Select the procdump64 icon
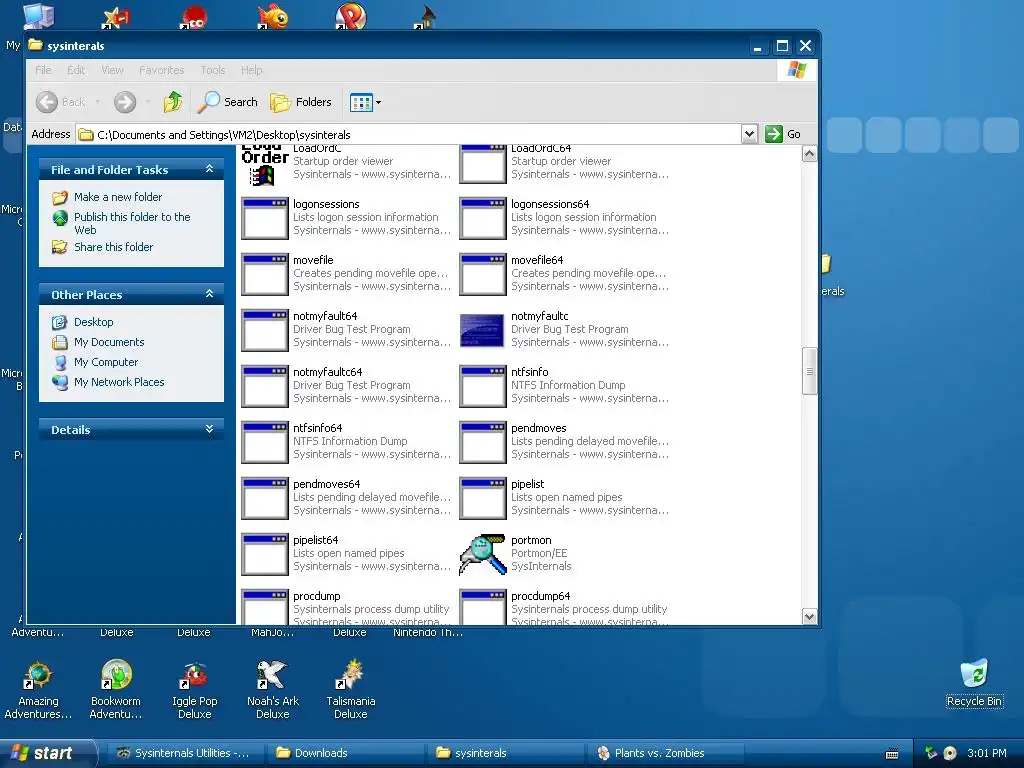 click(x=483, y=607)
